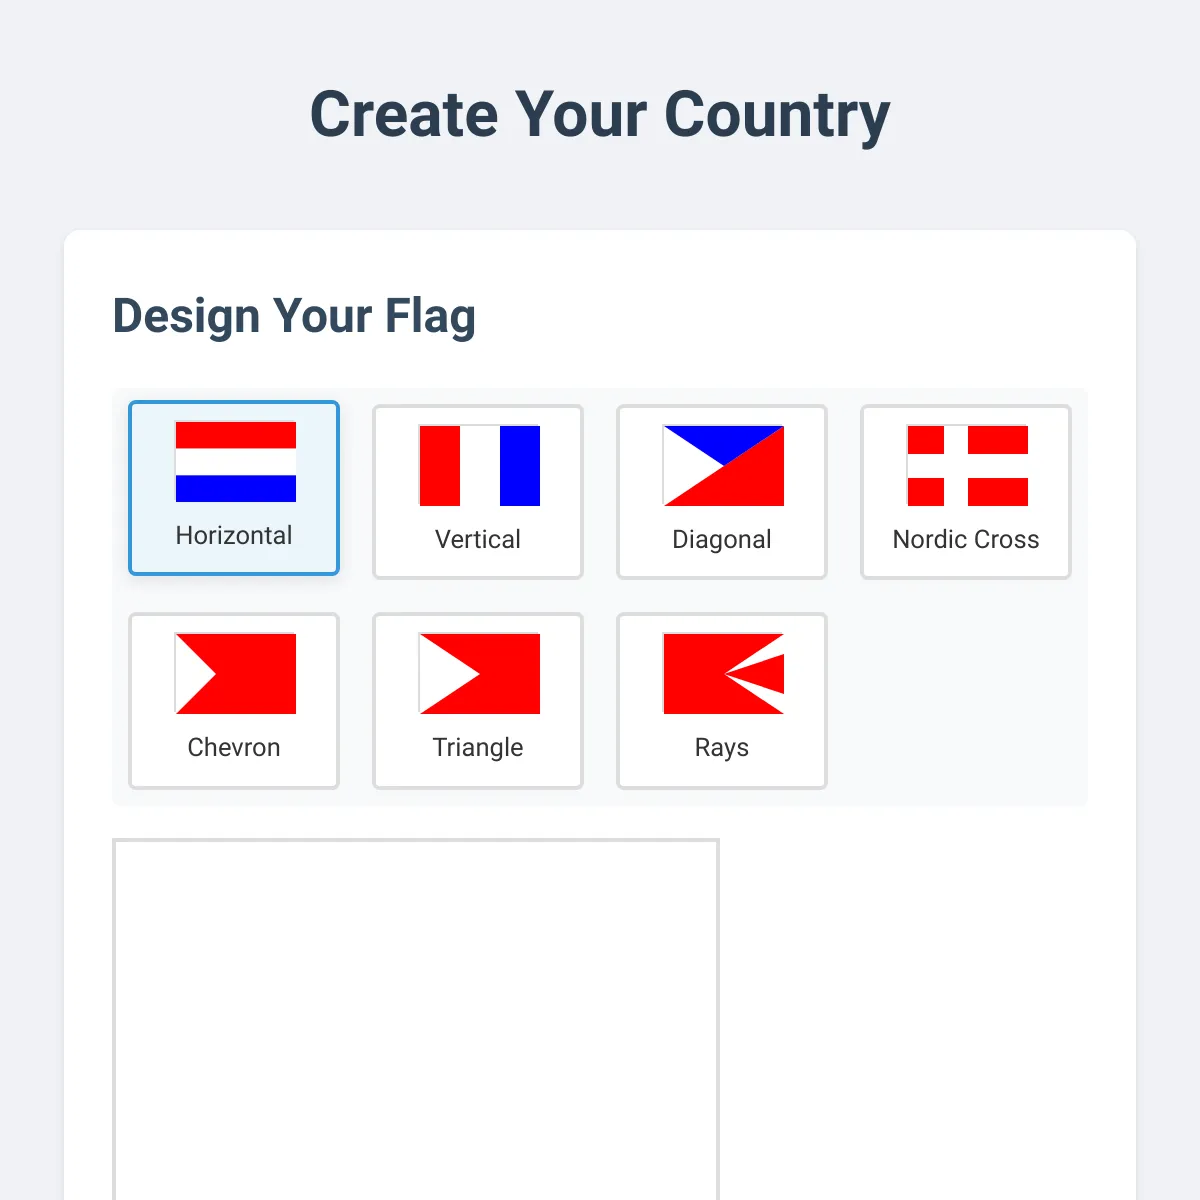Click the 'Rays' text label
Image resolution: width=1200 pixels, height=1200 pixels.
(722, 748)
